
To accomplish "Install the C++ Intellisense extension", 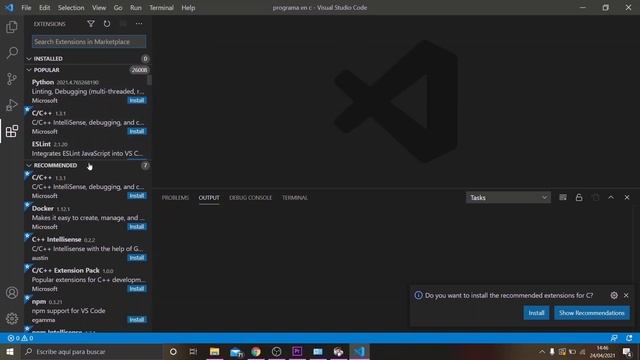I will coord(137,258).
